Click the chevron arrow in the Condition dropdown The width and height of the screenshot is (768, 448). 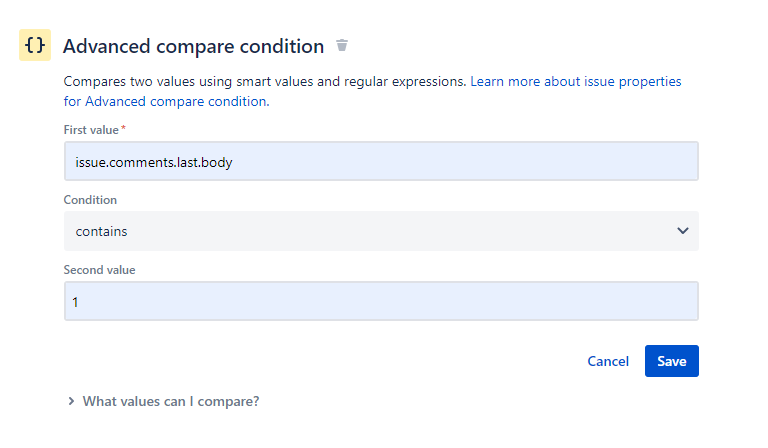pyautogui.click(x=683, y=231)
